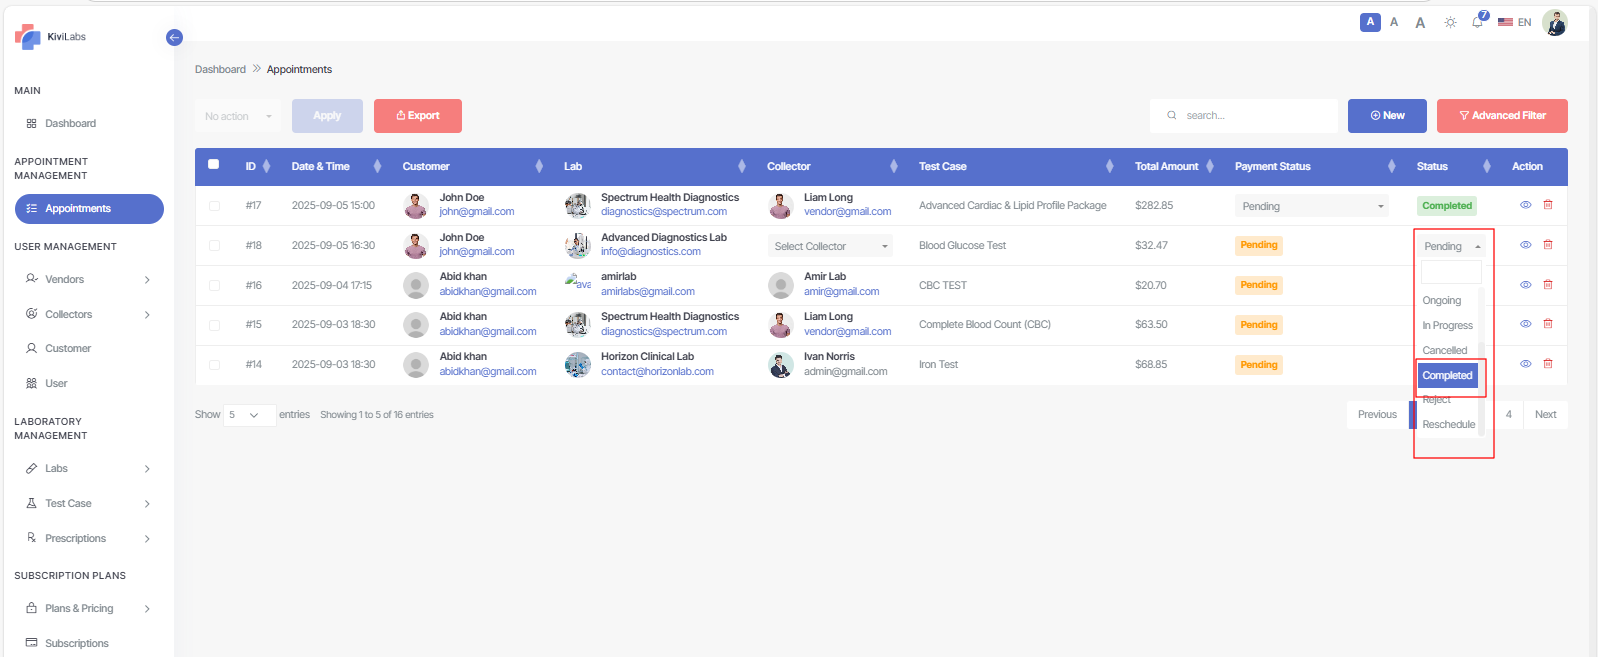Open the notifications bell
The width and height of the screenshot is (1598, 657).
(1477, 22)
